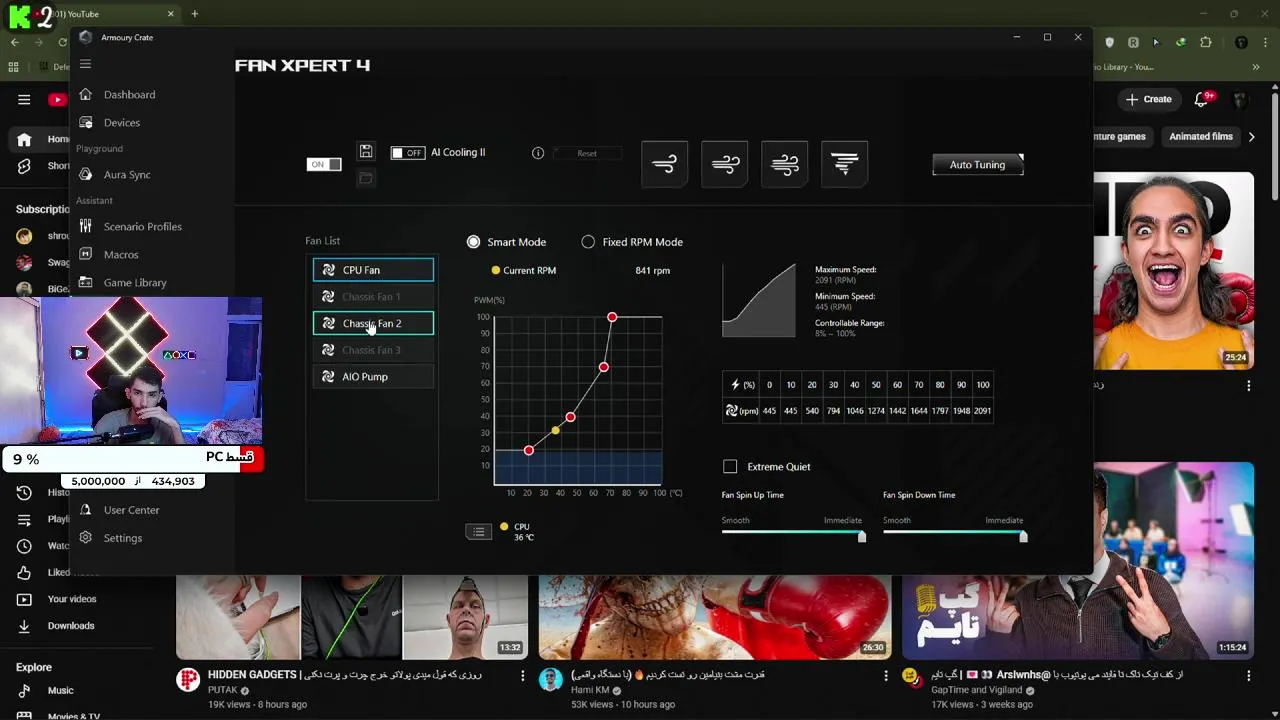Open the 25:24 video thumbnail
Image resolution: width=1280 pixels, height=720 pixels.
click(1174, 270)
